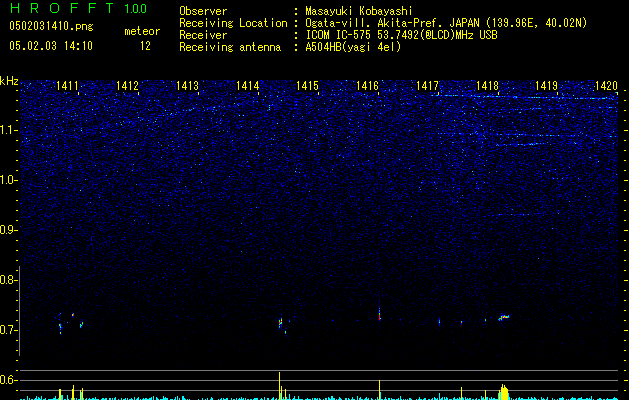Click the 0.8 kHz axis label
Viewport: 629px width, 400px height.
tap(8, 280)
